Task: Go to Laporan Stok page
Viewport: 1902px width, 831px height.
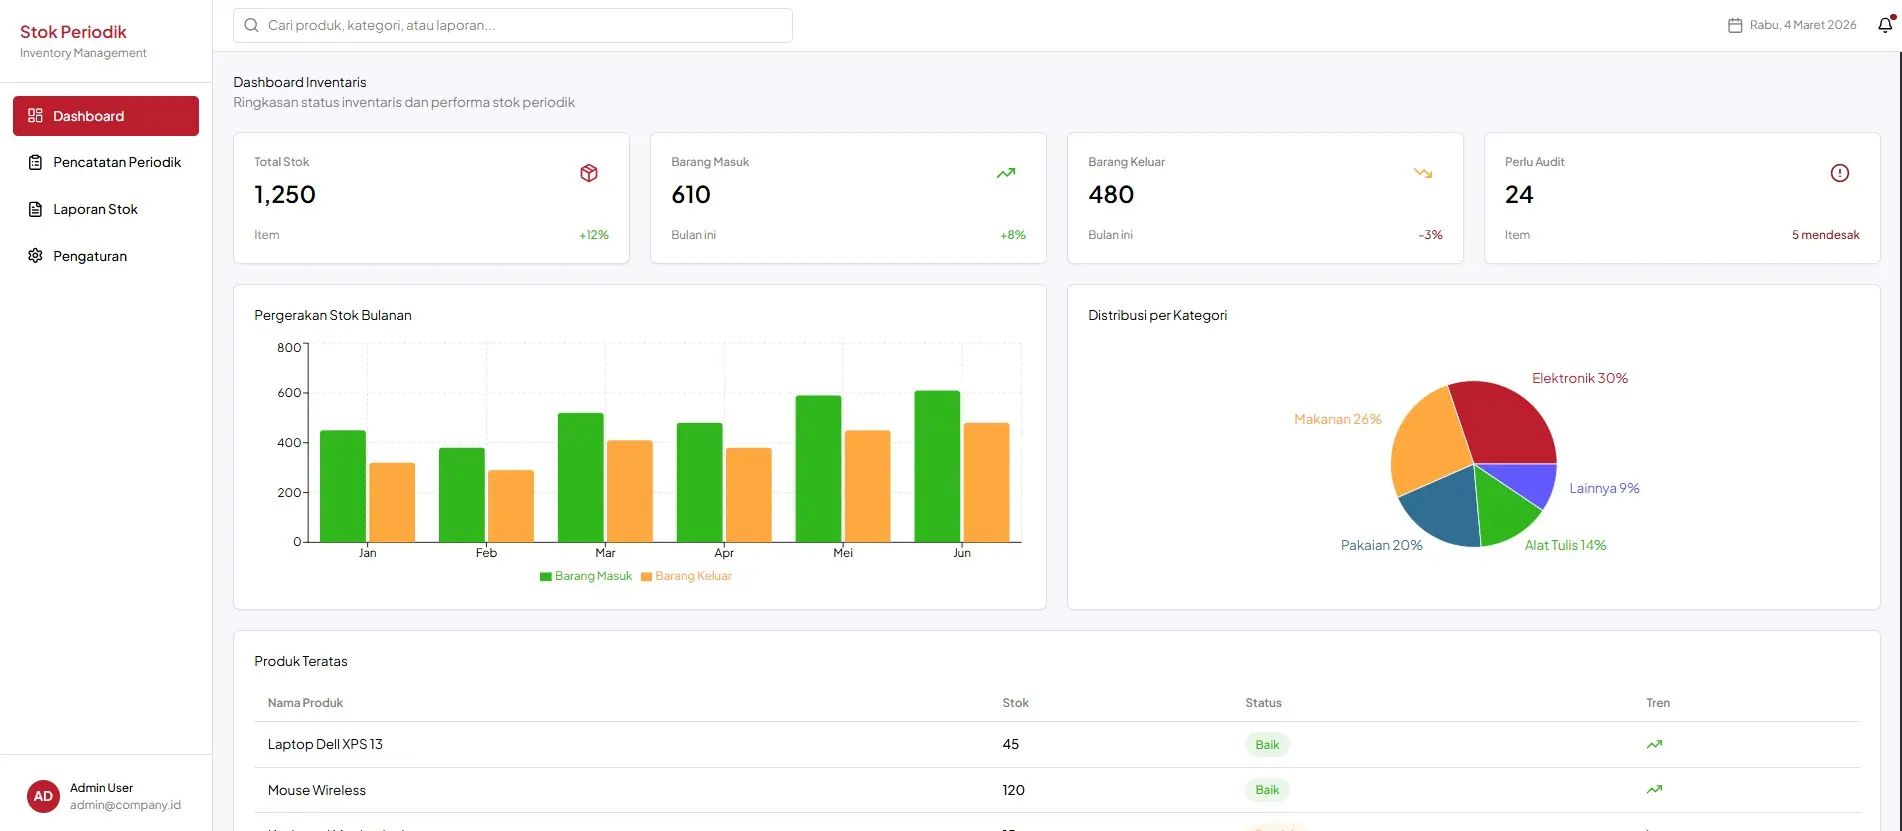Action: [x=96, y=209]
